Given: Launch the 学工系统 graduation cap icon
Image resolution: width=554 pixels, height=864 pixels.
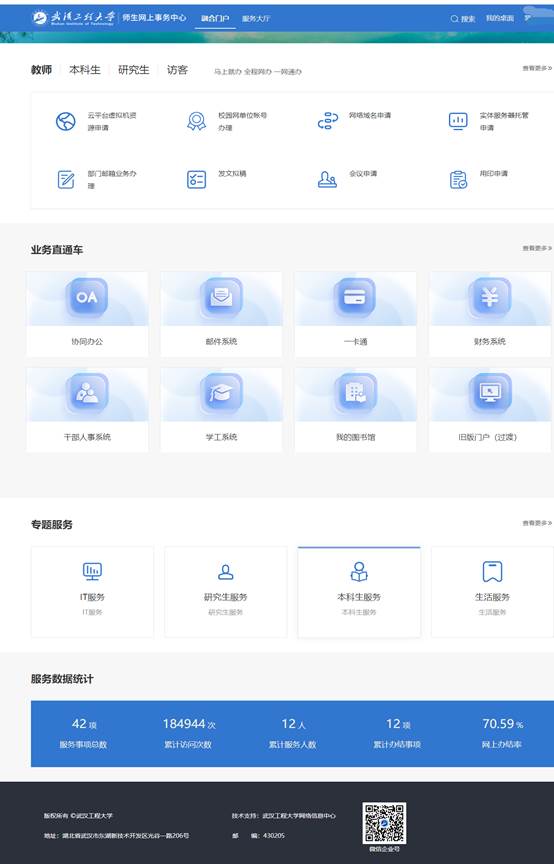Looking at the screenshot, I should (221, 393).
